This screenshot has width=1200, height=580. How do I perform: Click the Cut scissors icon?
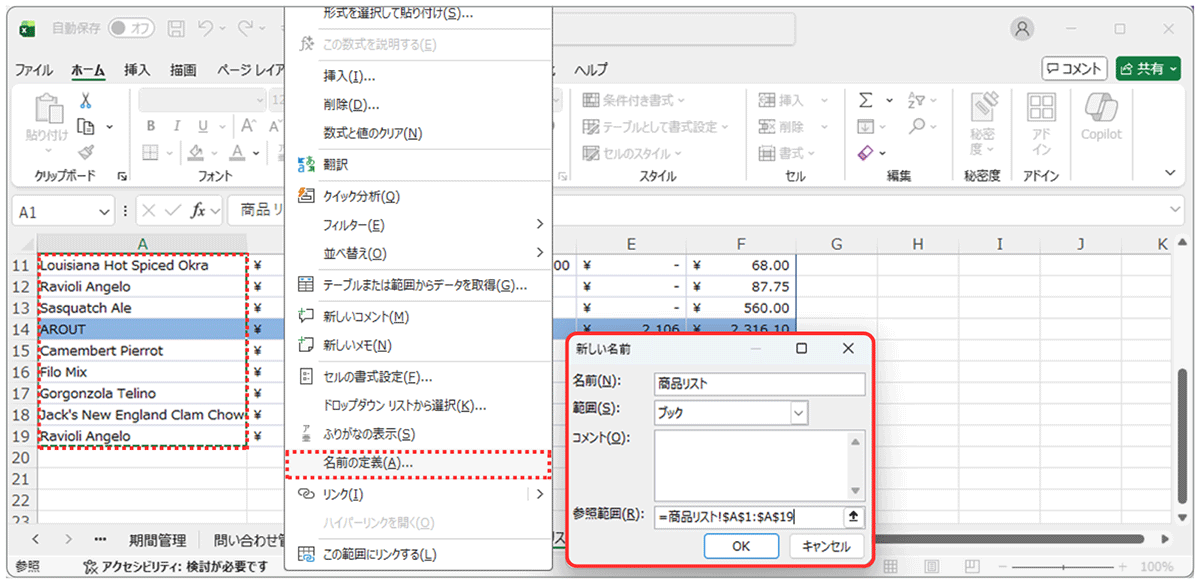click(86, 101)
